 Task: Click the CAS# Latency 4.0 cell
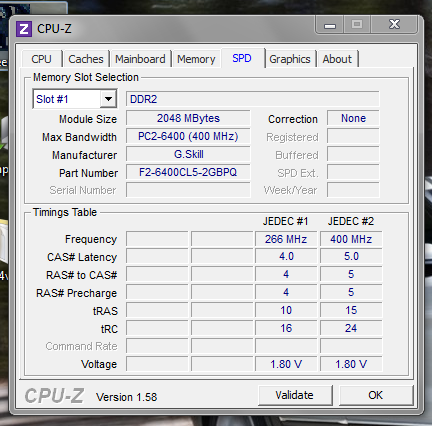pos(286,256)
